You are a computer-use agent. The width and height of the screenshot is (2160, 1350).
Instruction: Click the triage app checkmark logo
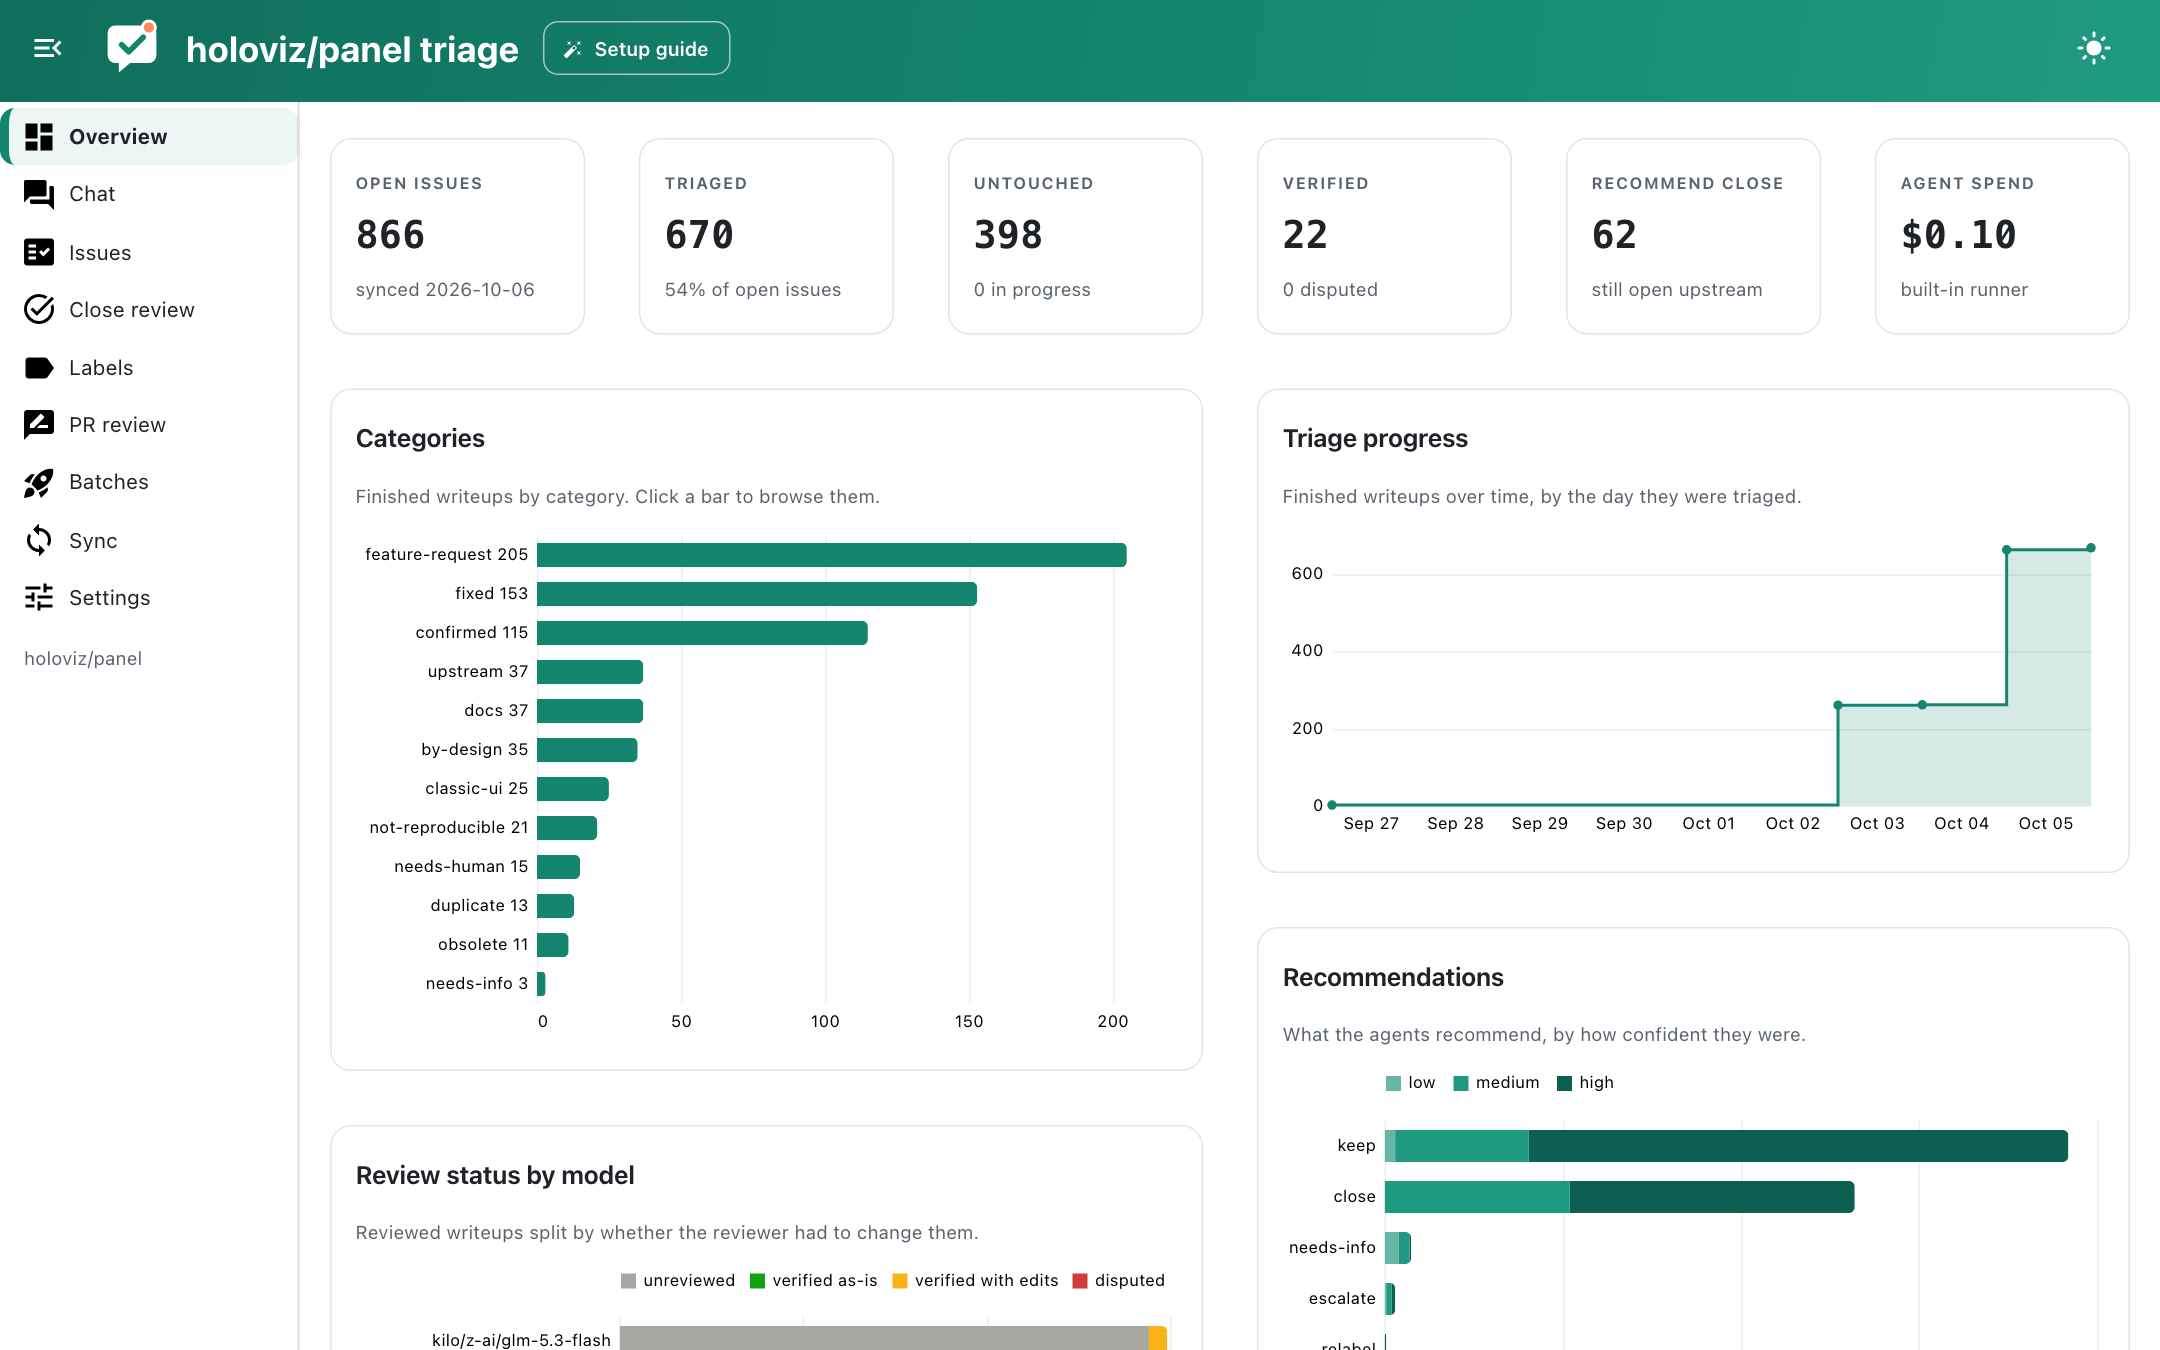pyautogui.click(x=132, y=46)
